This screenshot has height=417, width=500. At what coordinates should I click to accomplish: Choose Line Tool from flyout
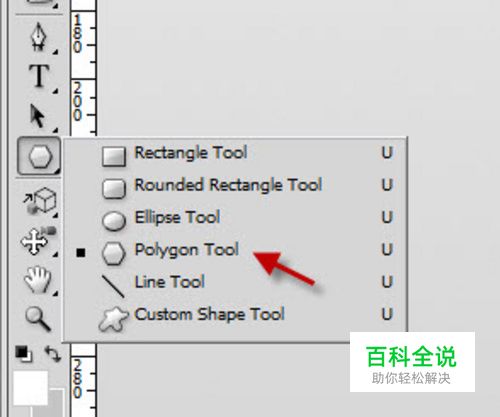click(x=235, y=283)
